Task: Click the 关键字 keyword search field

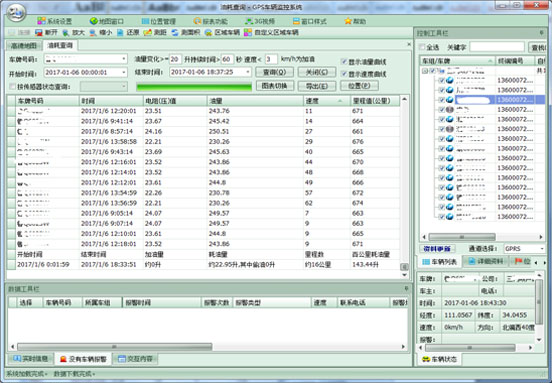Action: click(x=497, y=47)
